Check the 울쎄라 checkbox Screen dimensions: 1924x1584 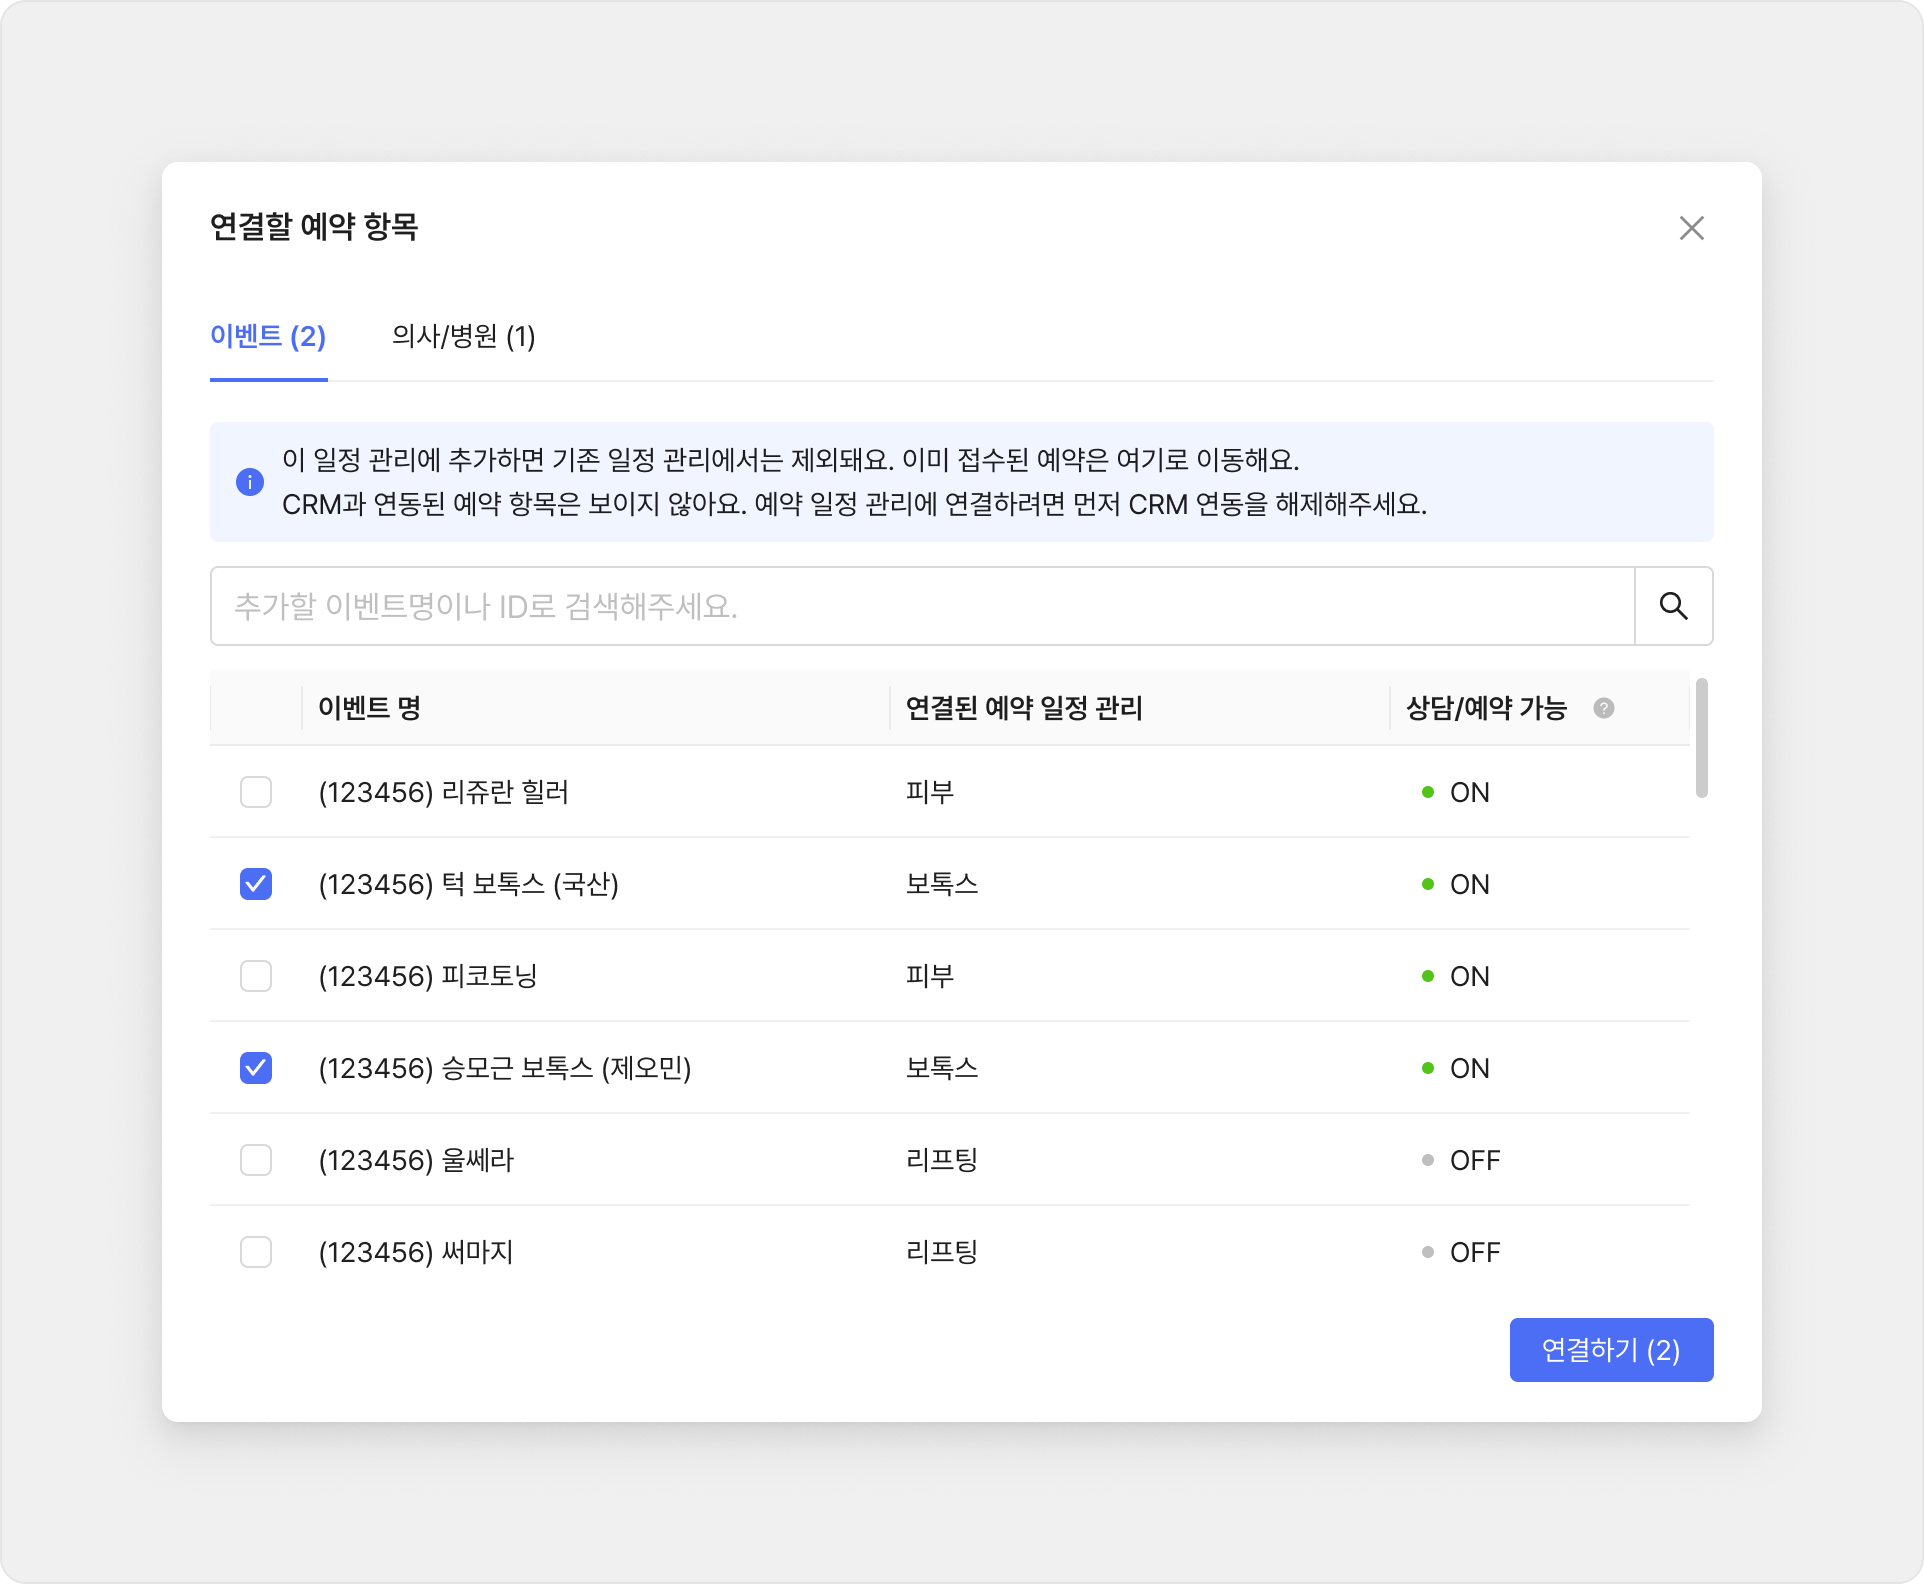(x=256, y=1160)
